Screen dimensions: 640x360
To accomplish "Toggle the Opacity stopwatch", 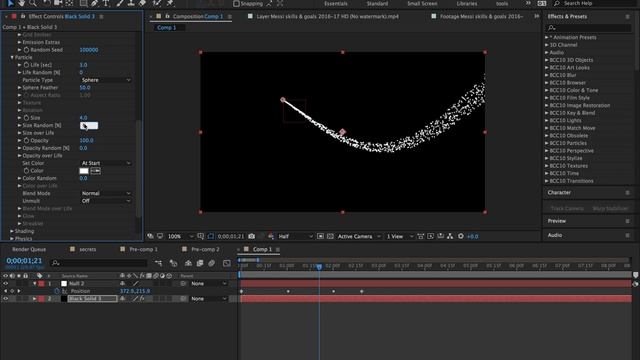I will pos(26,140).
